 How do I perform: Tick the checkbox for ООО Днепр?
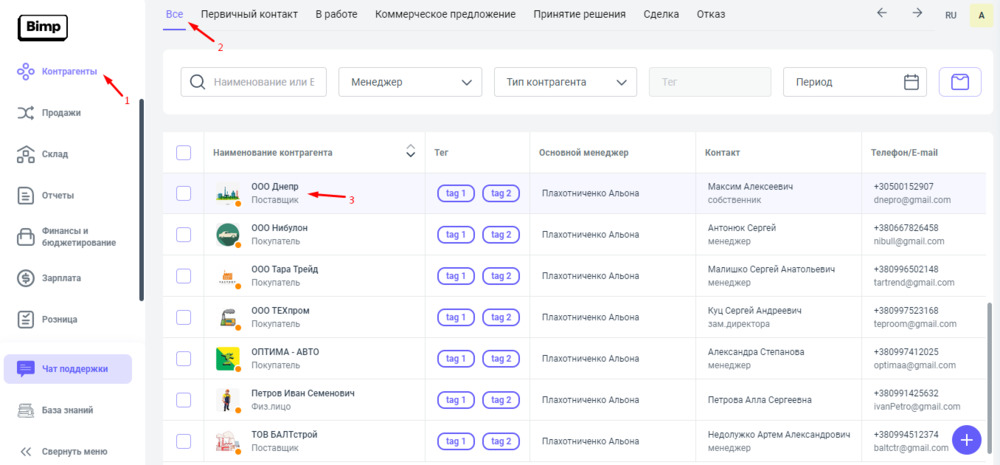[x=183, y=193]
